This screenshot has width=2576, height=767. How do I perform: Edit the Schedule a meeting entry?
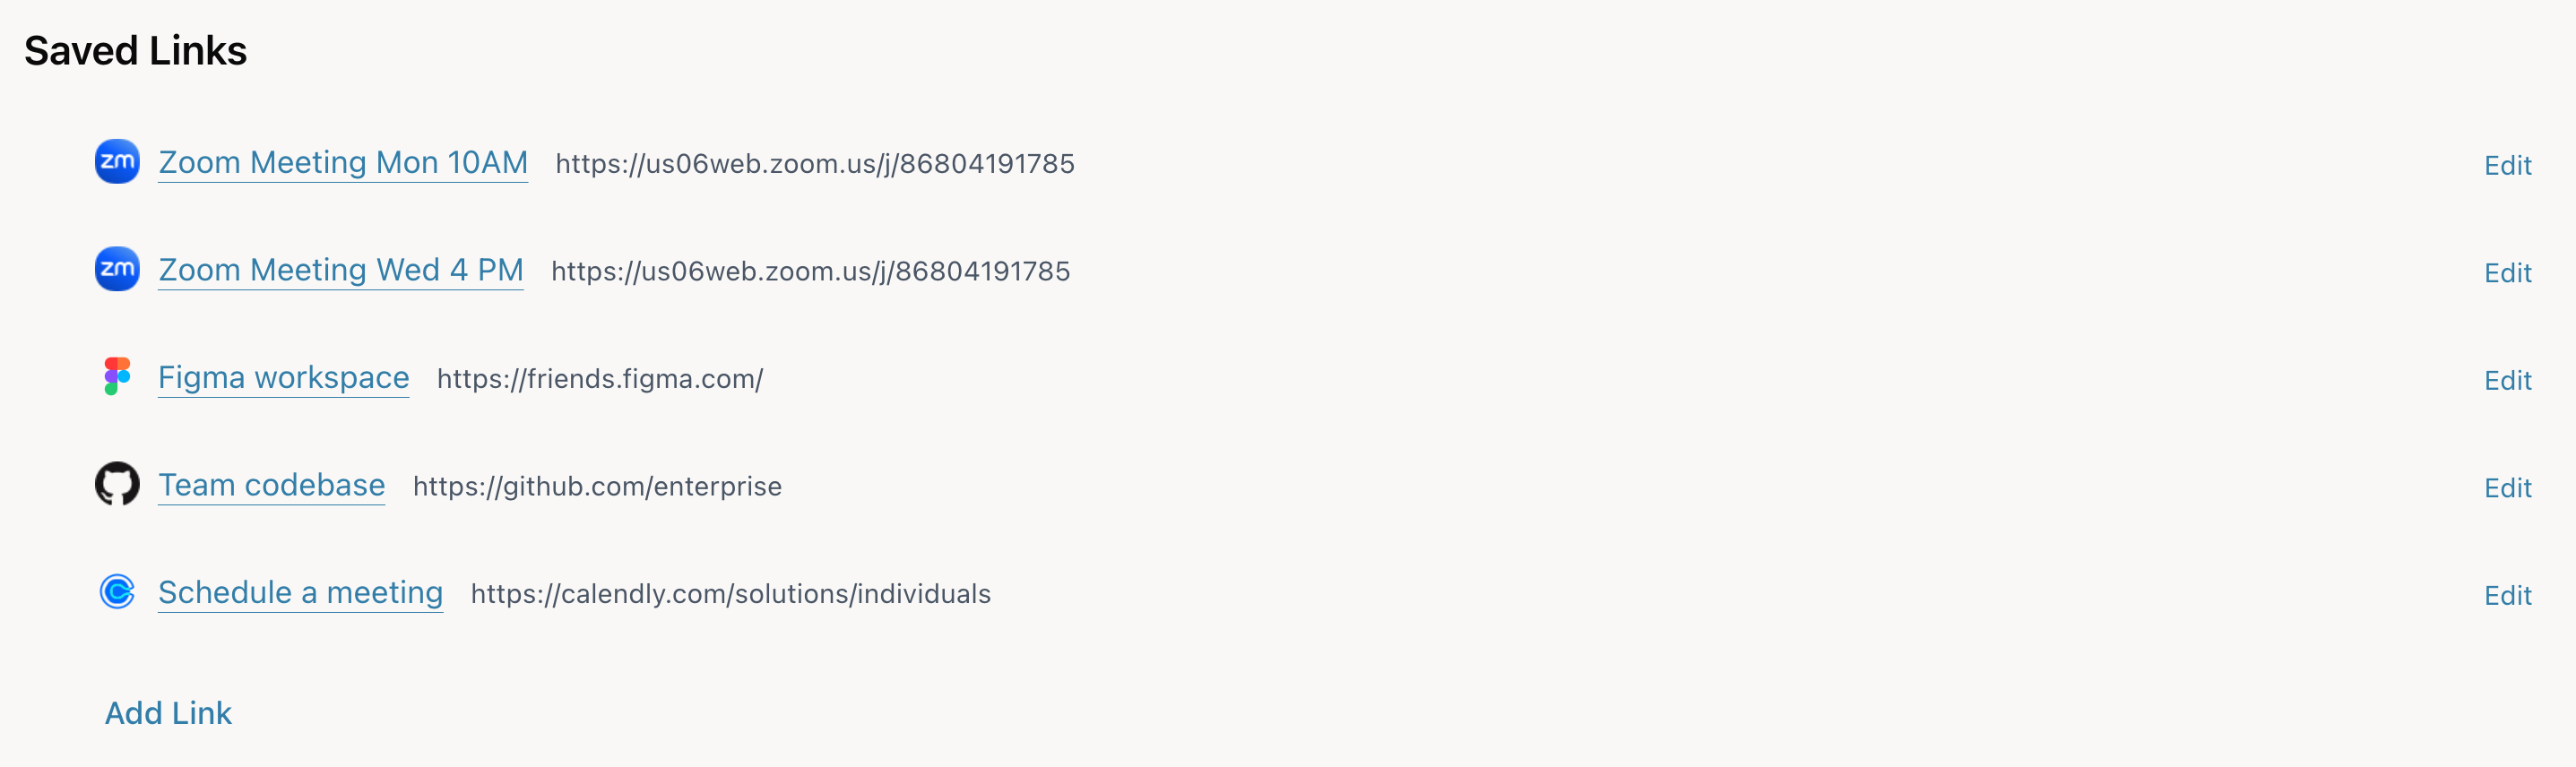click(2507, 596)
